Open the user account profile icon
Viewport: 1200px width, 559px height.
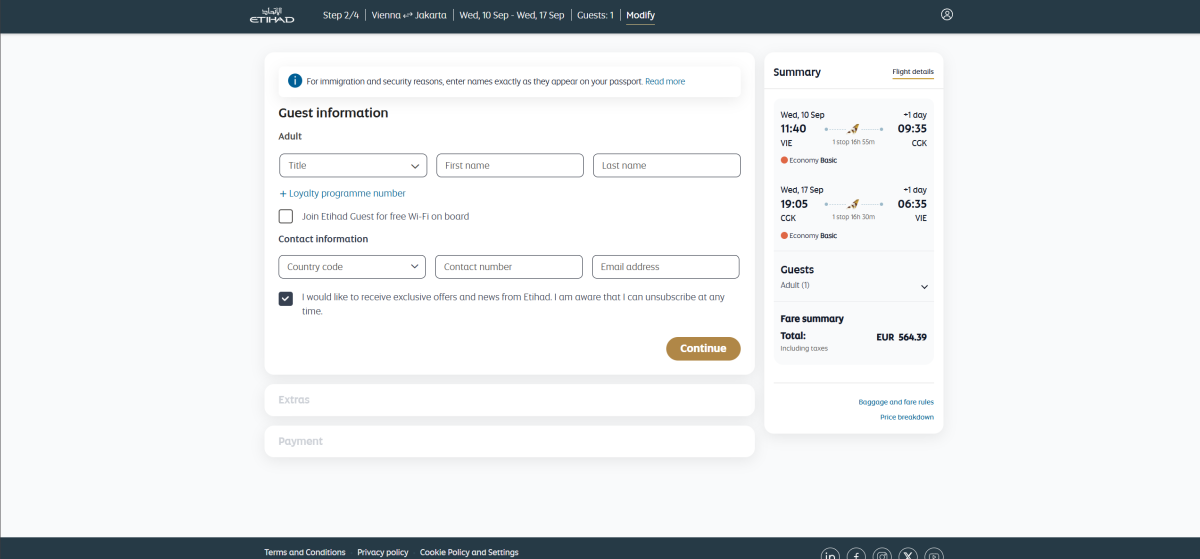[947, 15]
